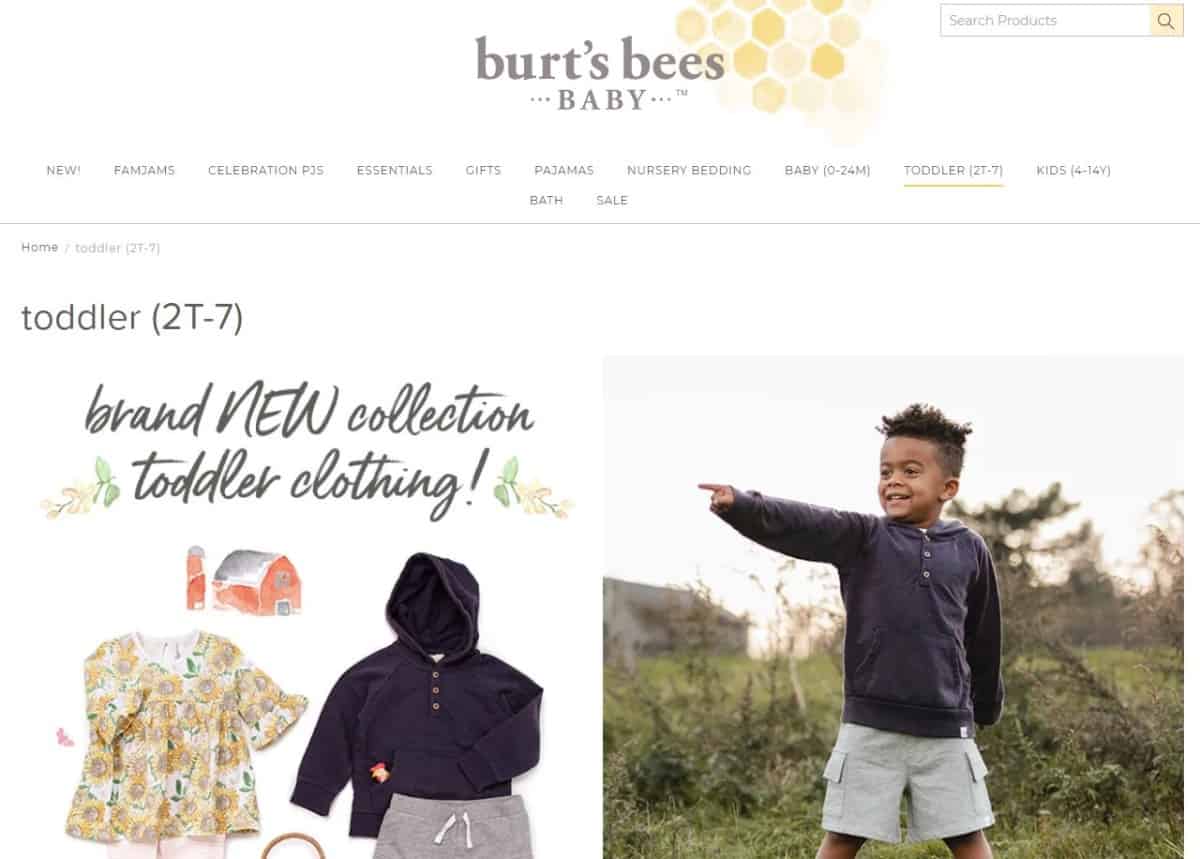Browse the Pajamas category

click(564, 171)
